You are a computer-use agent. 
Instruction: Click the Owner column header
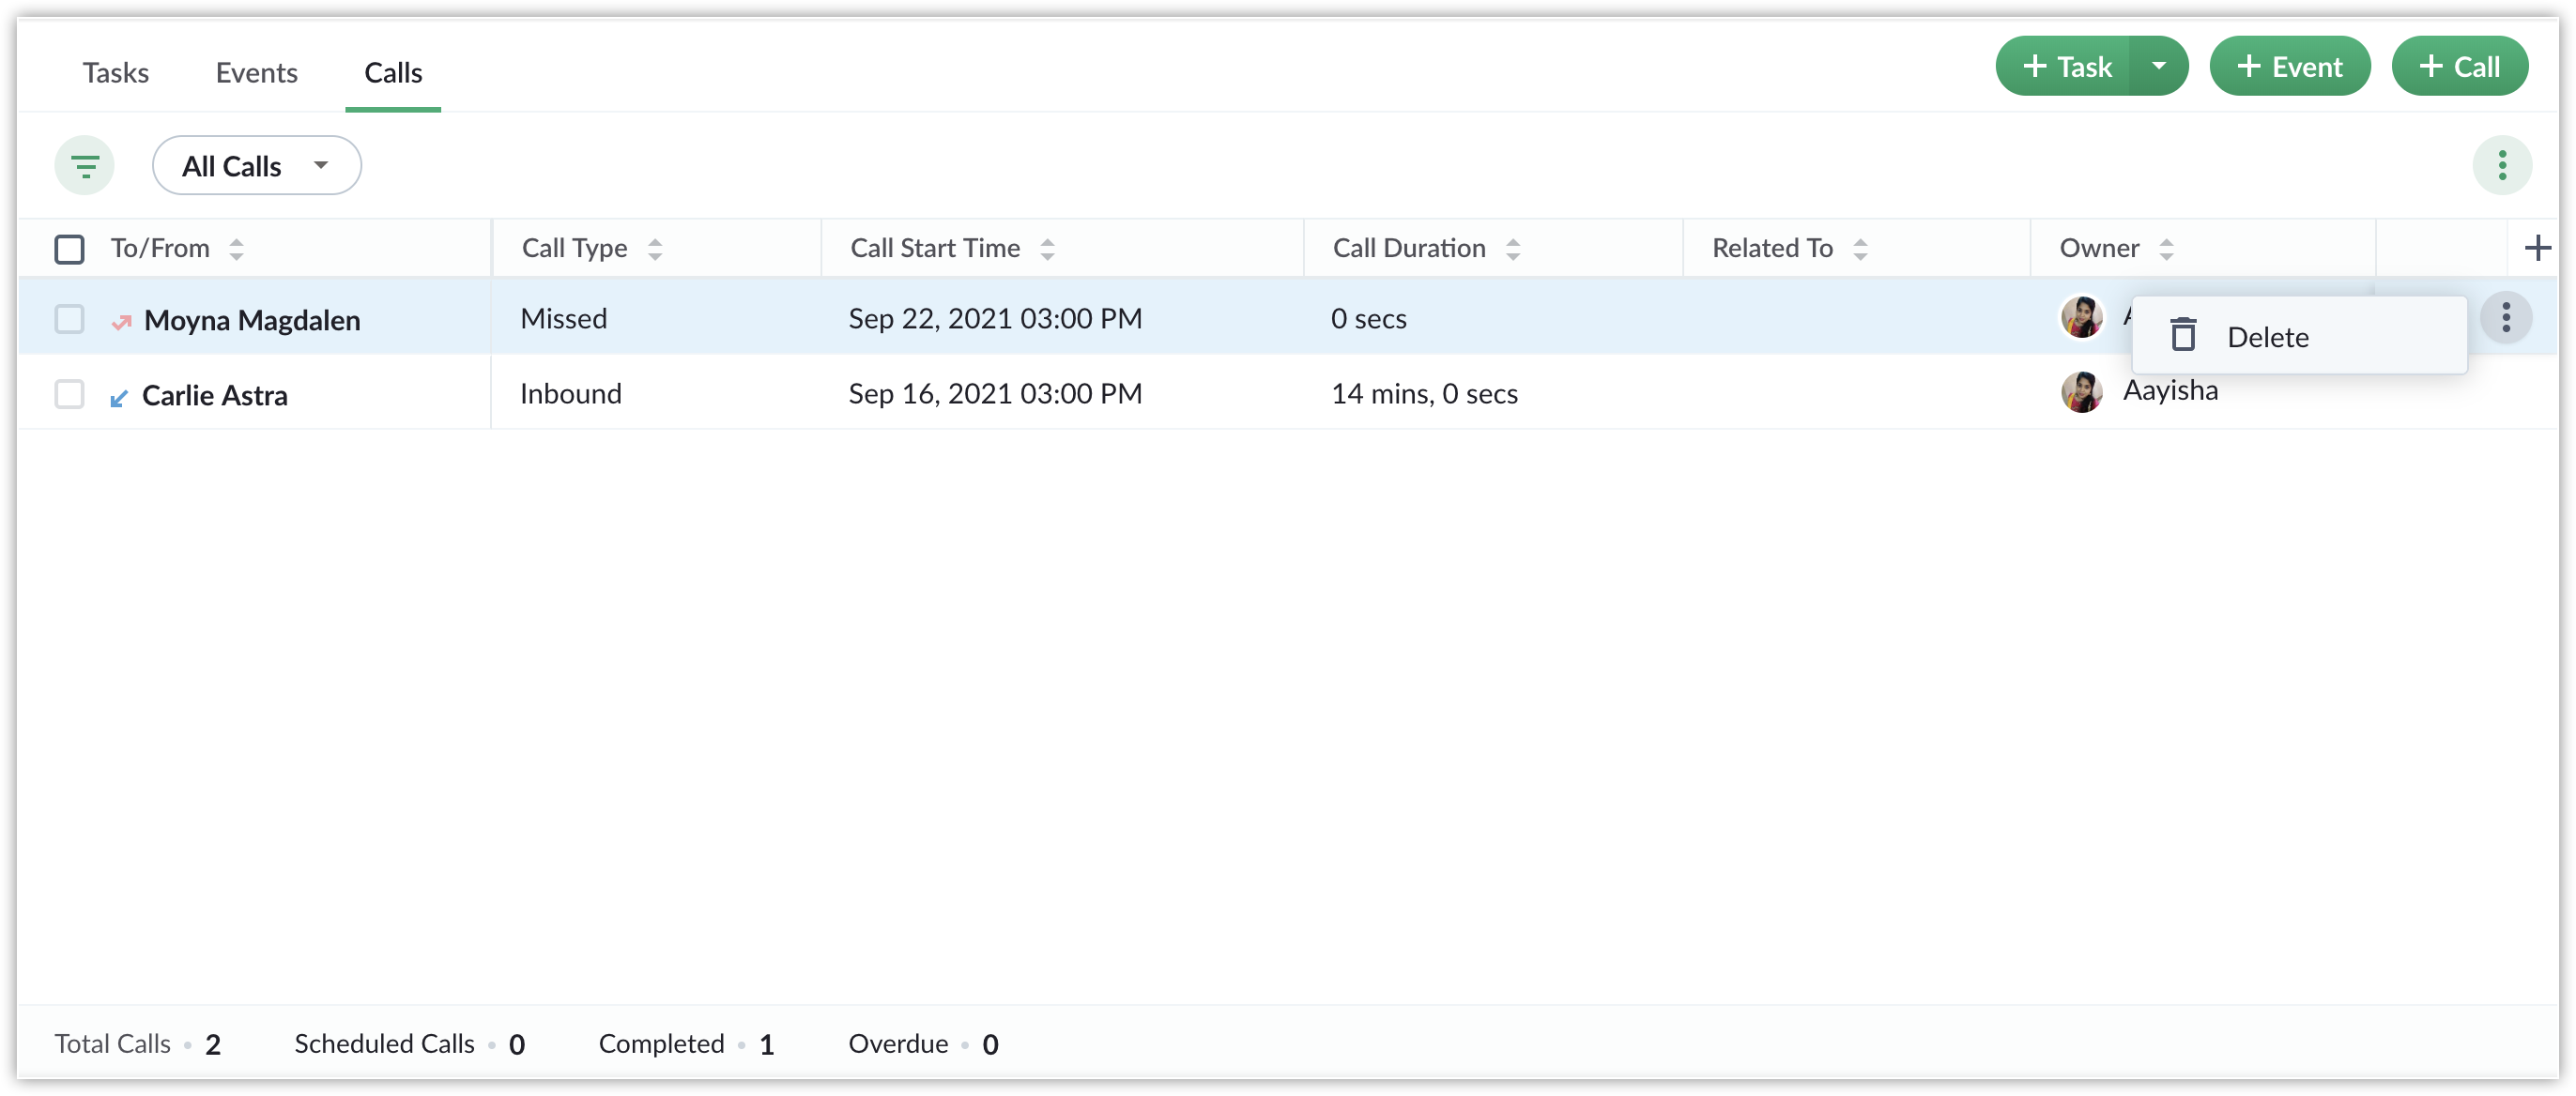click(2099, 248)
